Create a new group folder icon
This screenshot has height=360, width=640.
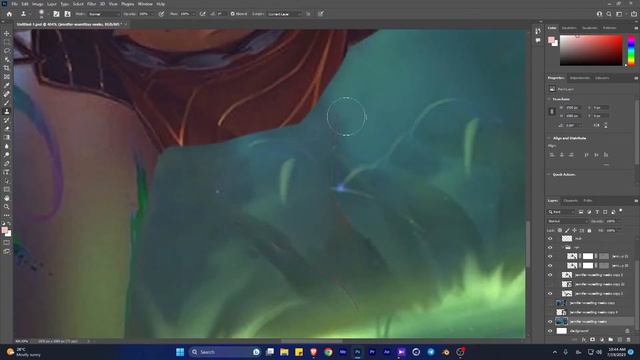(611, 340)
